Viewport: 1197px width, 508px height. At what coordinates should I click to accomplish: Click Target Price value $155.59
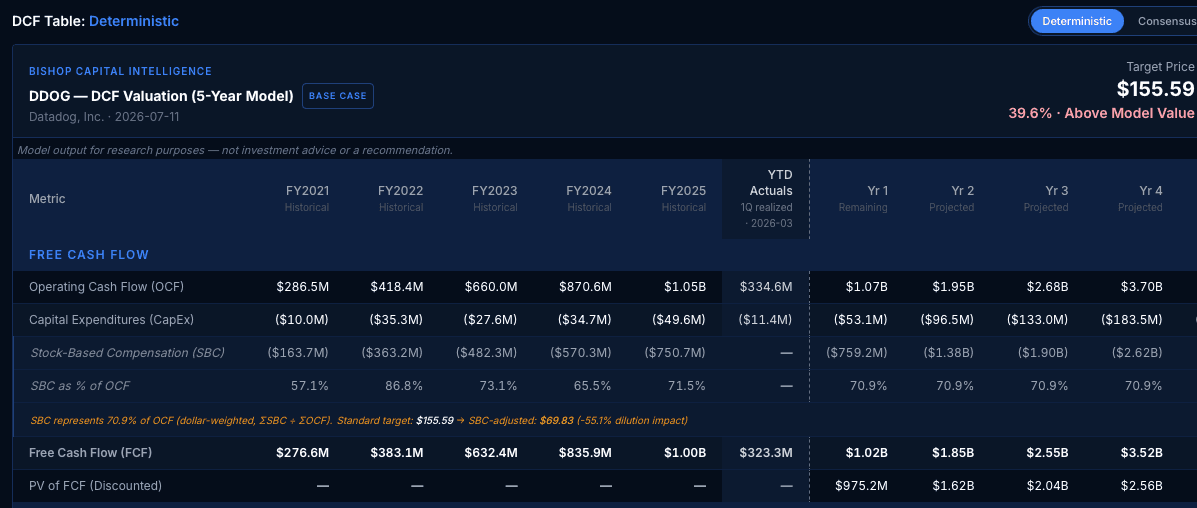[1156, 89]
